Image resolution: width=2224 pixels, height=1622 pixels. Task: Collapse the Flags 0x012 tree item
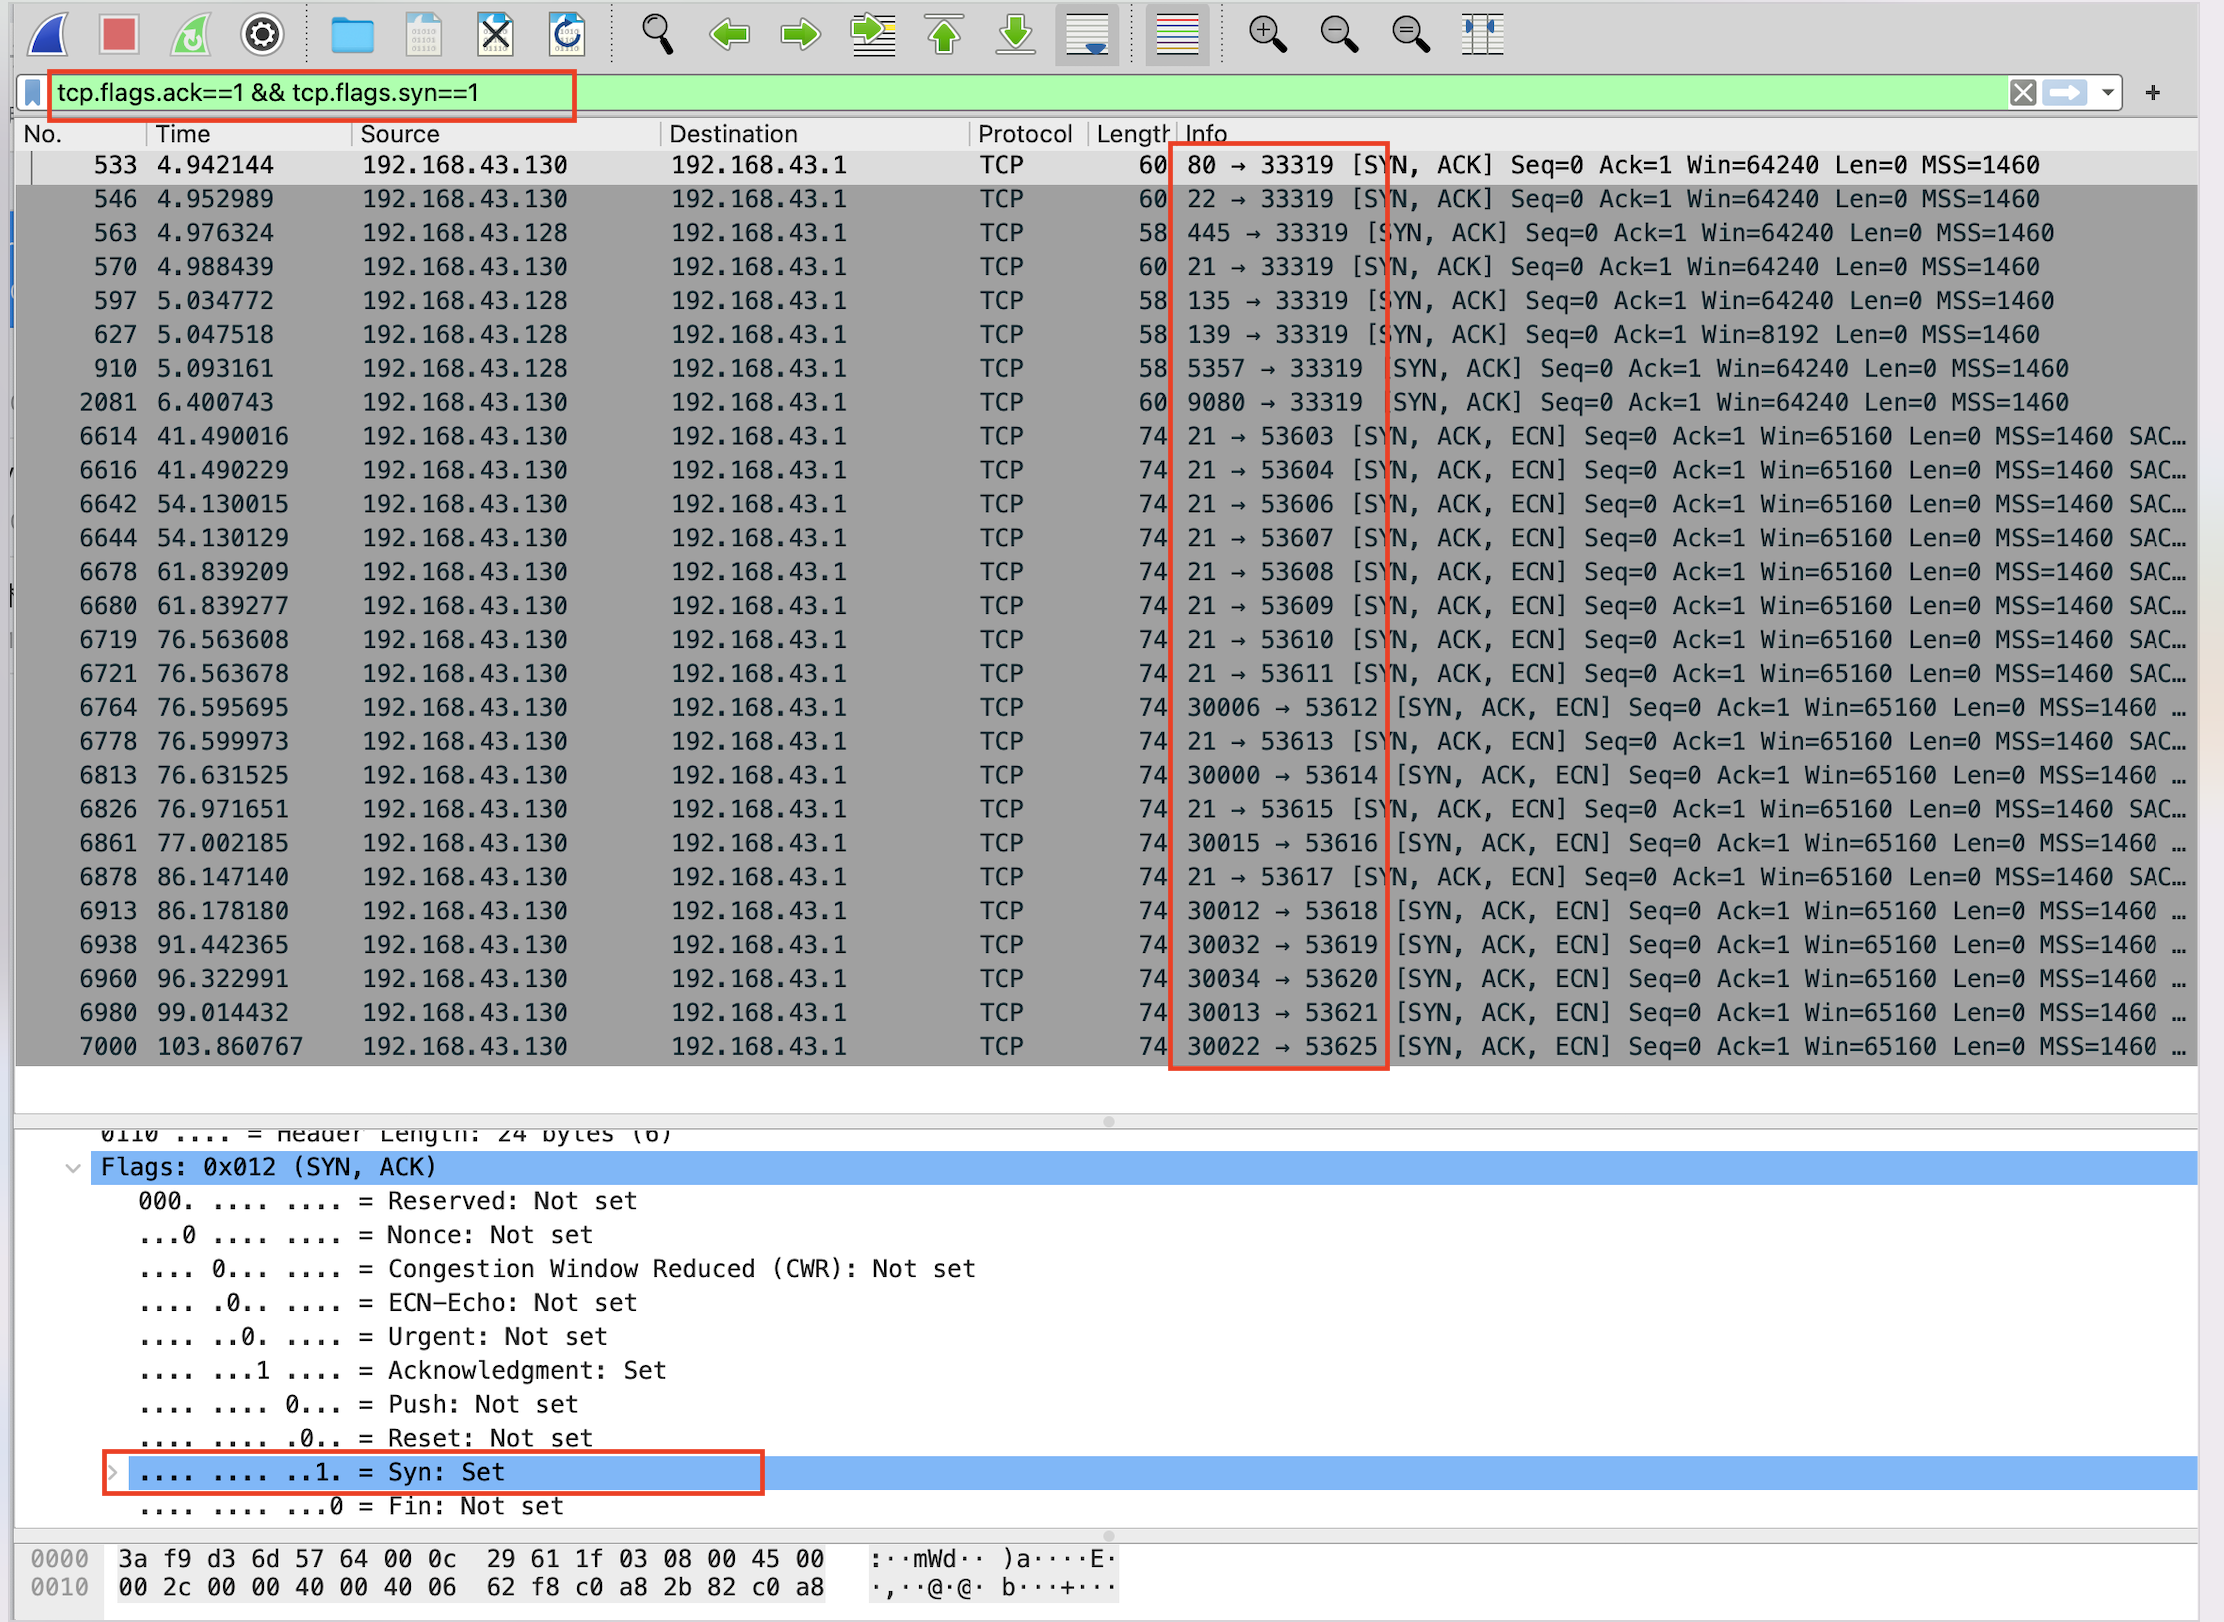[73, 1168]
